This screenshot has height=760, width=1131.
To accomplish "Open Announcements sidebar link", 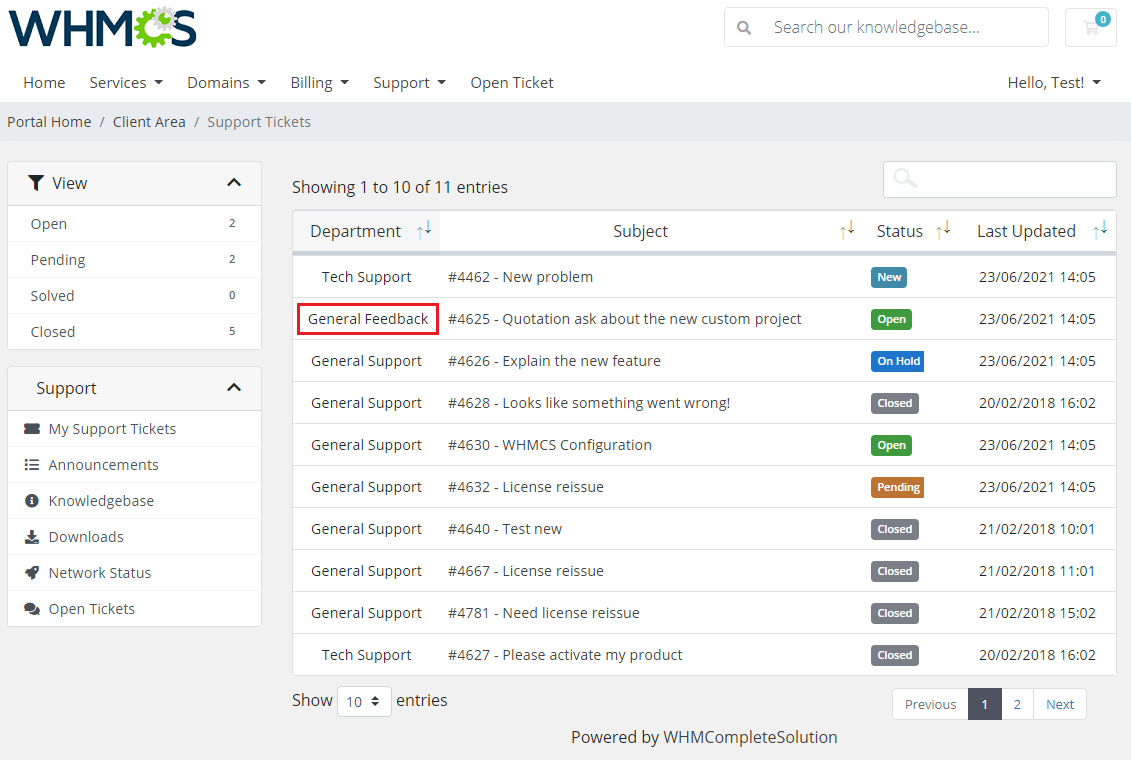I will (103, 465).
